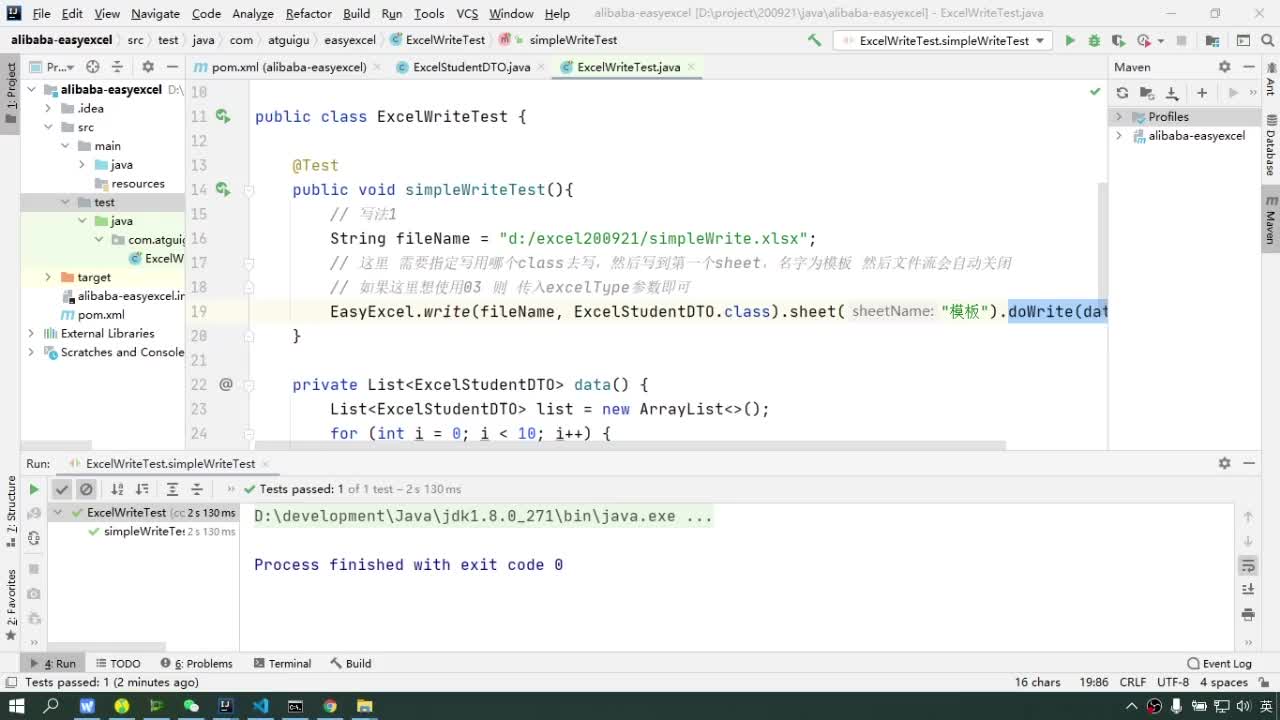Open Maven panel settings gear
This screenshot has height=720, width=1280.
(1224, 67)
